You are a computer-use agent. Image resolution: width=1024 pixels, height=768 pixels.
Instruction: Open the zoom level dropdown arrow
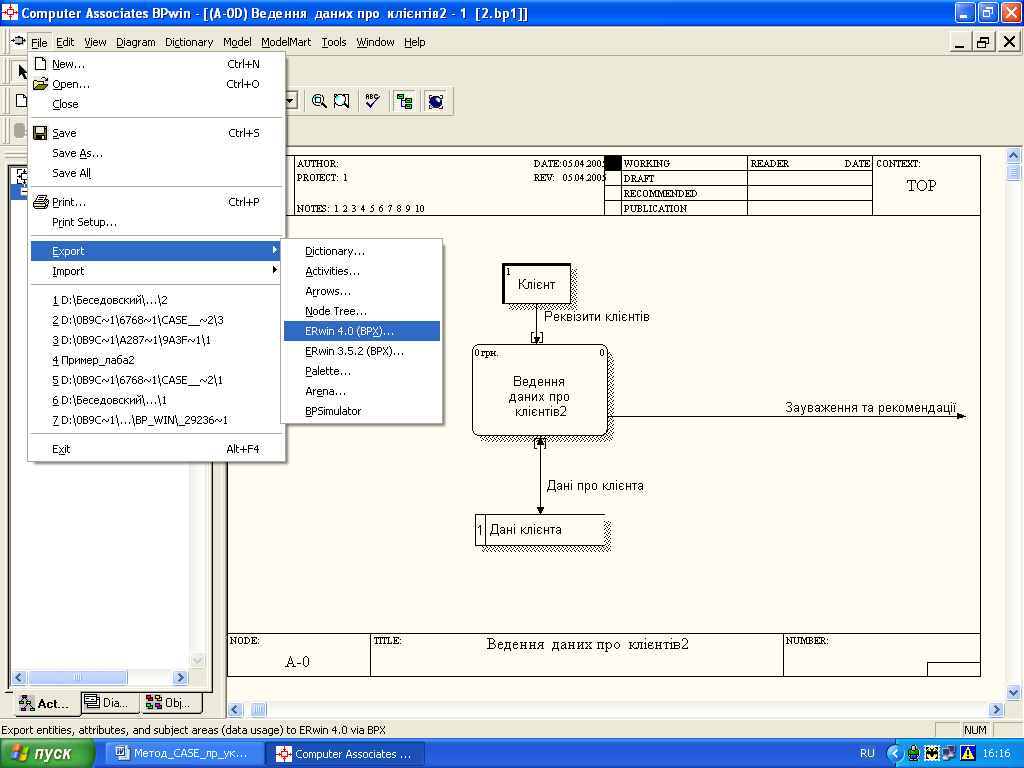click(291, 101)
